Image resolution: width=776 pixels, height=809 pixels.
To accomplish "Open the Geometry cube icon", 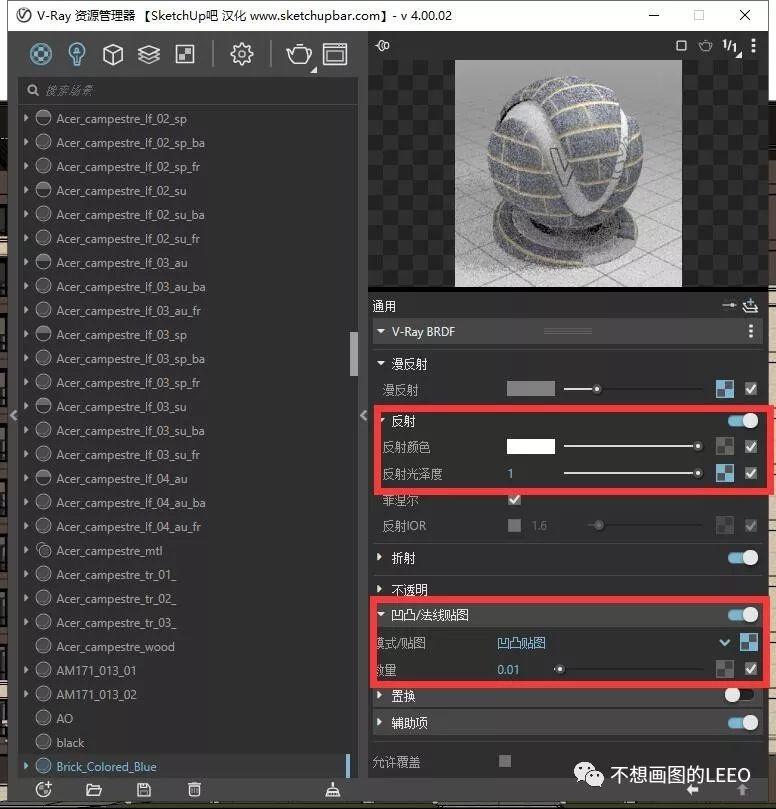I will pyautogui.click(x=113, y=54).
